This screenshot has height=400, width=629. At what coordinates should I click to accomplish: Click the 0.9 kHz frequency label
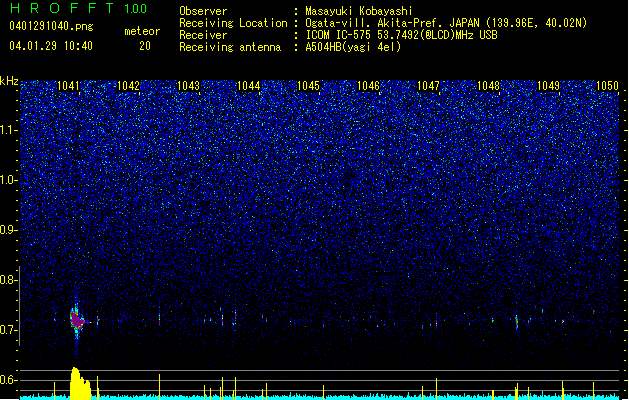coord(9,230)
